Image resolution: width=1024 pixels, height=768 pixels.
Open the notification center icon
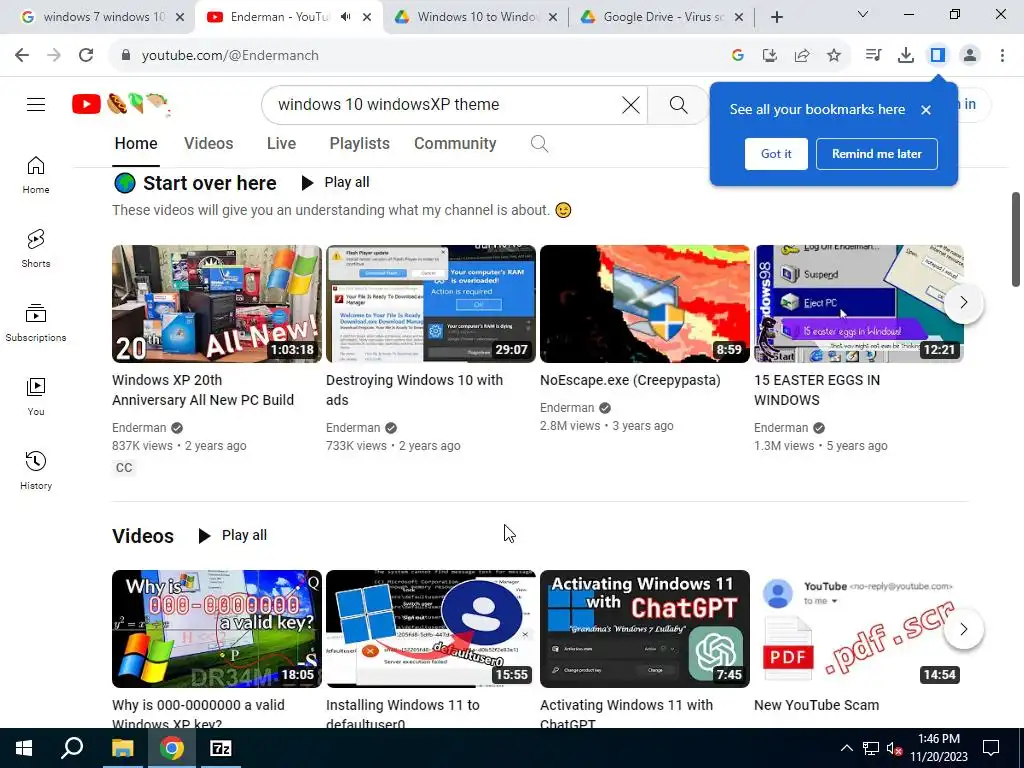(991, 748)
